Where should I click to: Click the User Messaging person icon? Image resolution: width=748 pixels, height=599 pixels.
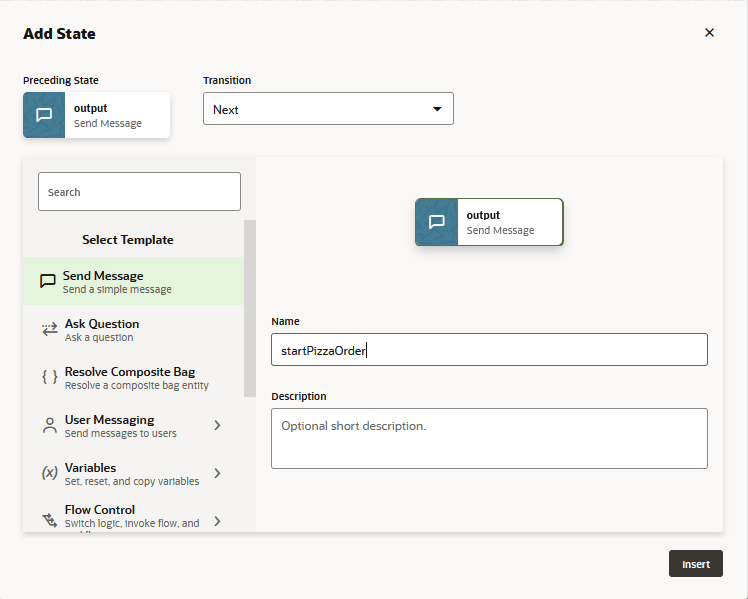(x=50, y=425)
